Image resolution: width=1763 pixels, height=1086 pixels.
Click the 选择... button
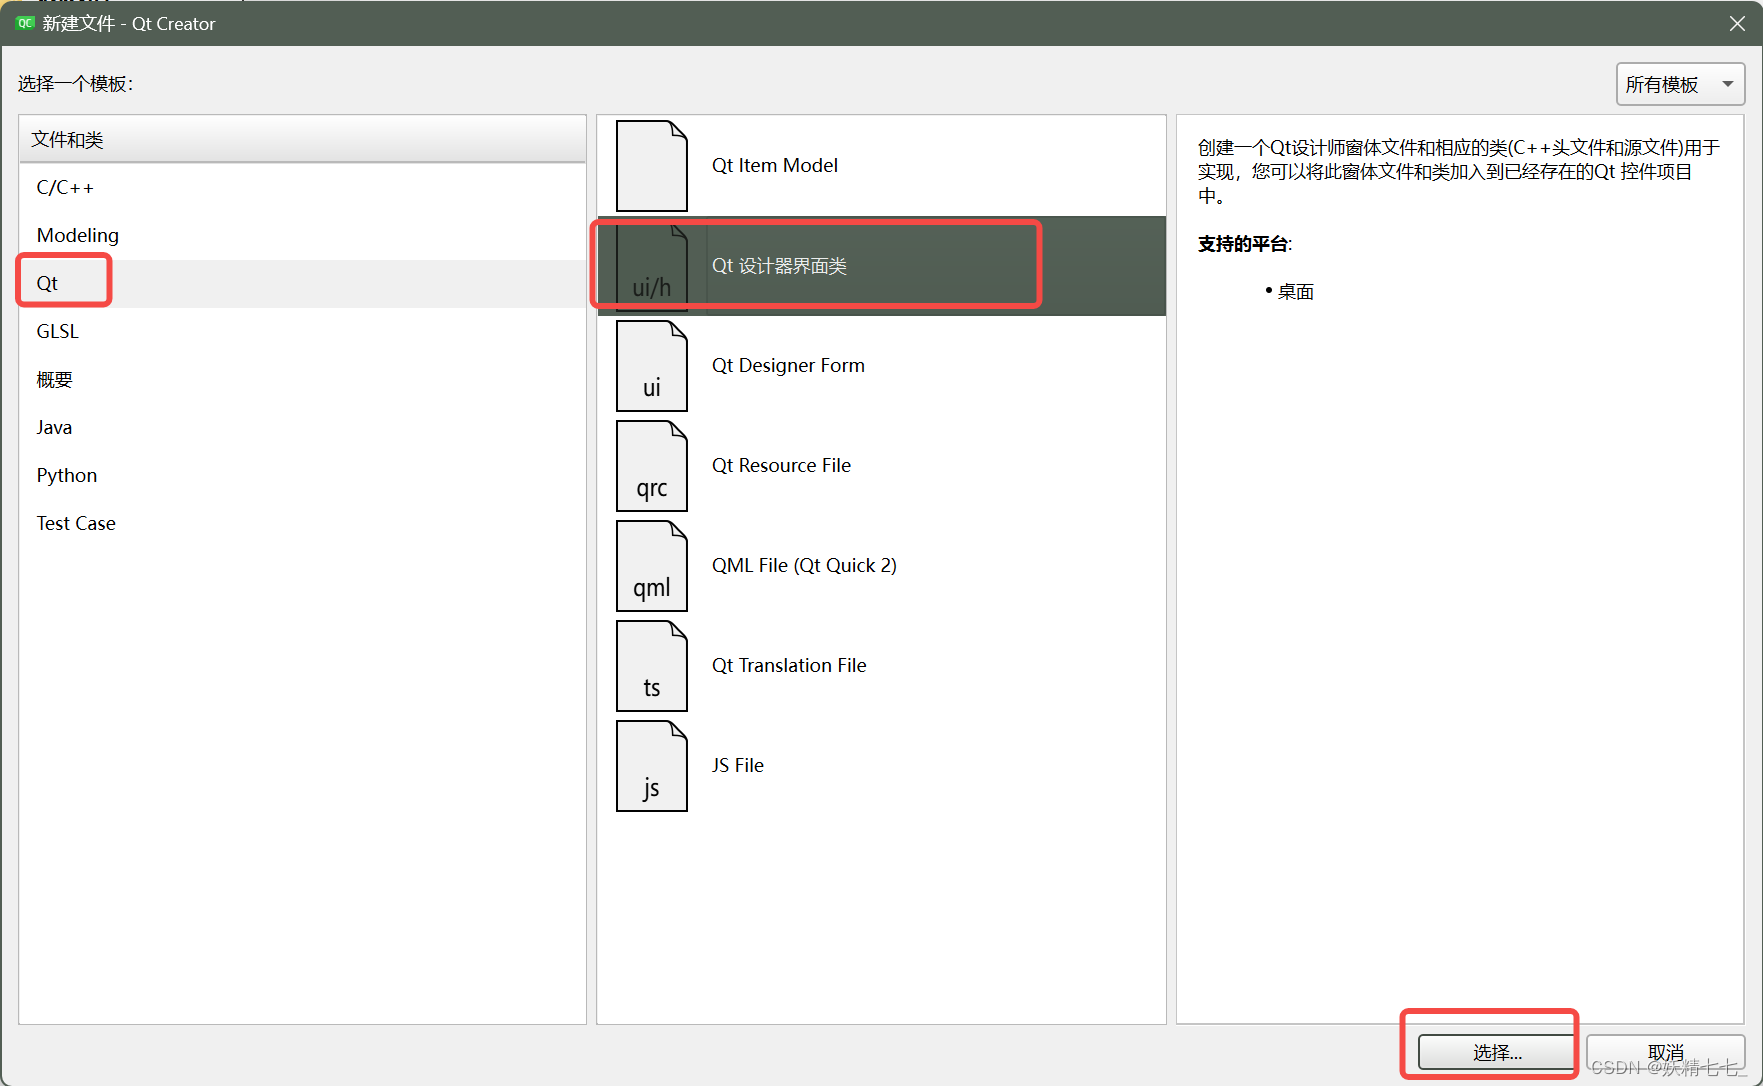[1497, 1052]
